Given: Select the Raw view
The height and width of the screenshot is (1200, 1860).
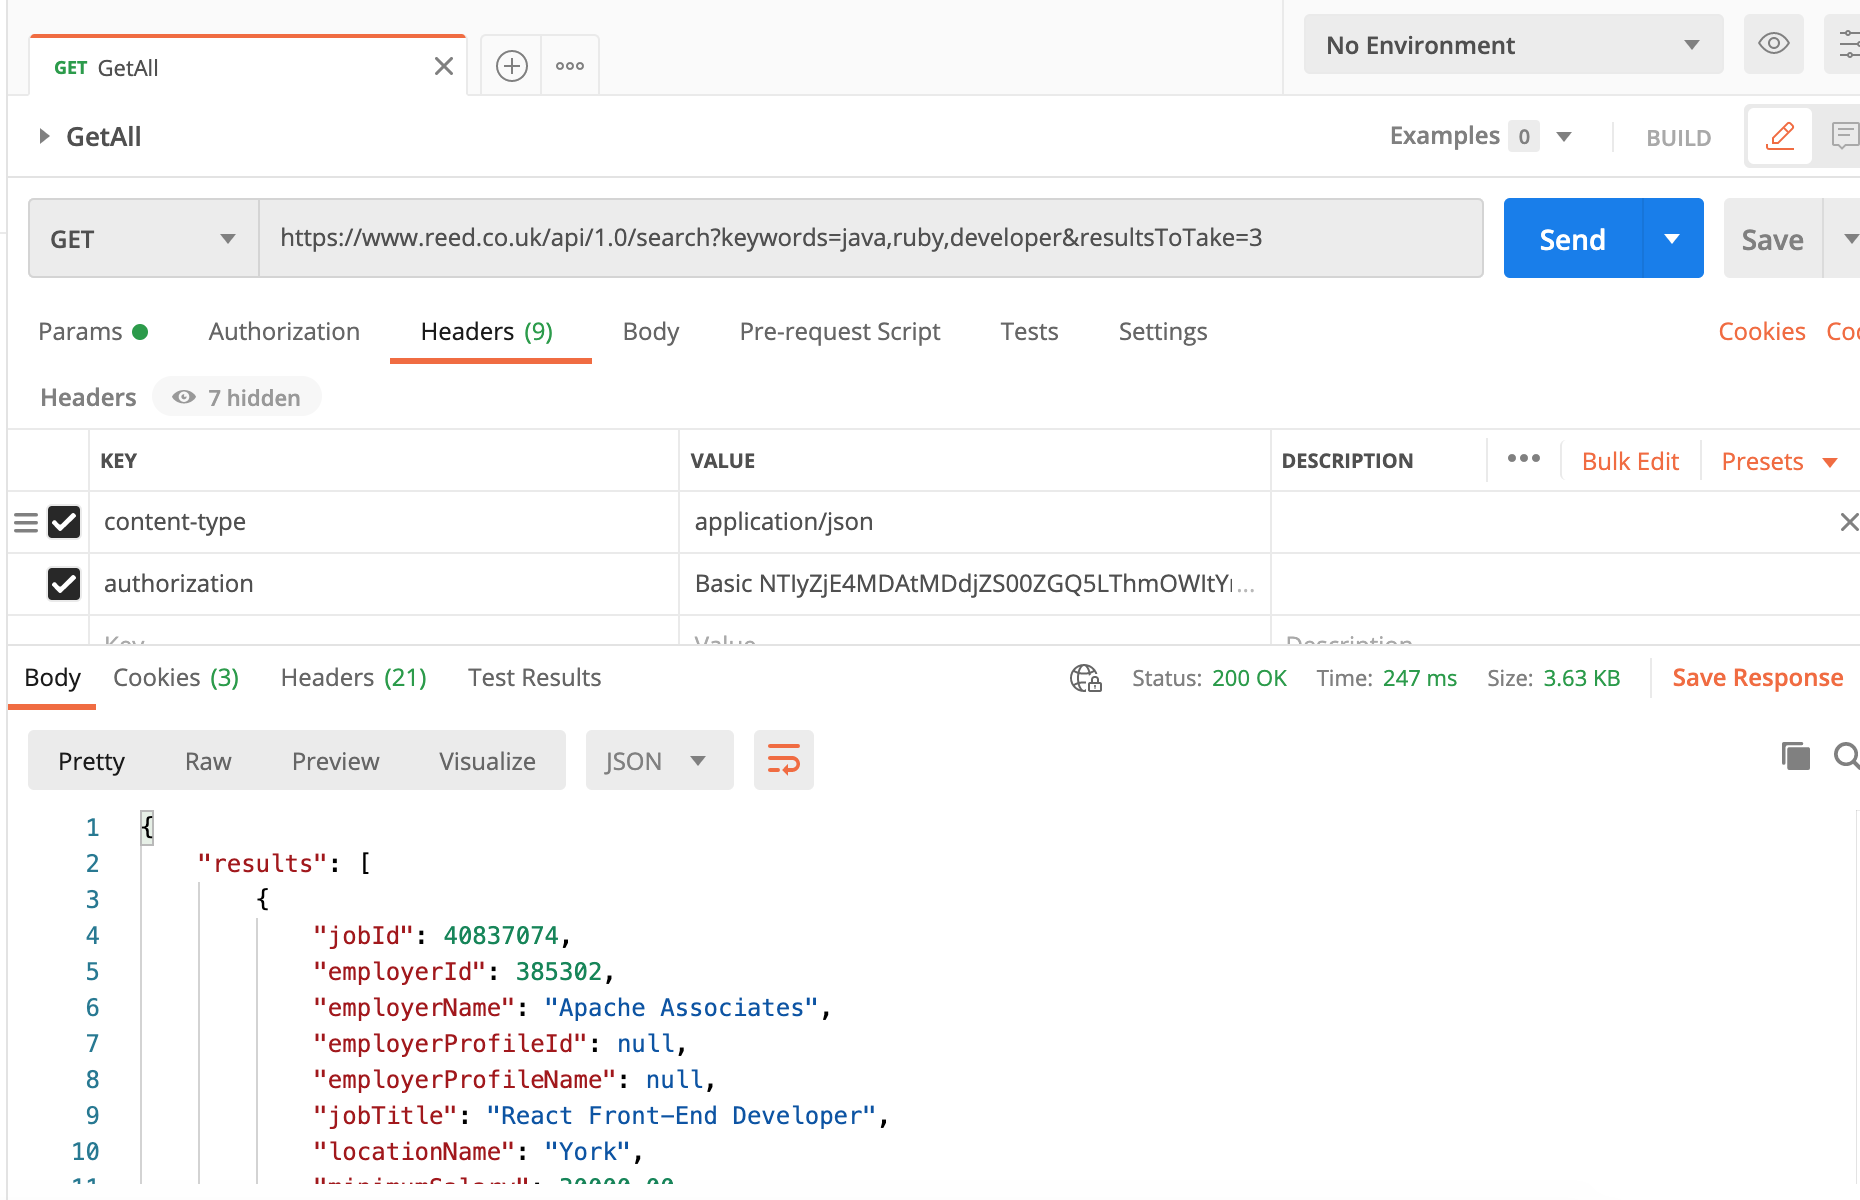Looking at the screenshot, I should [x=208, y=761].
